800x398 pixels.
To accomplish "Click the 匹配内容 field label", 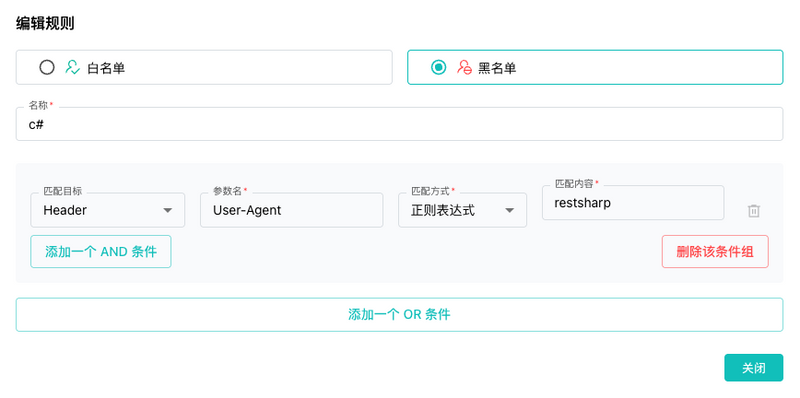I will pos(574,184).
